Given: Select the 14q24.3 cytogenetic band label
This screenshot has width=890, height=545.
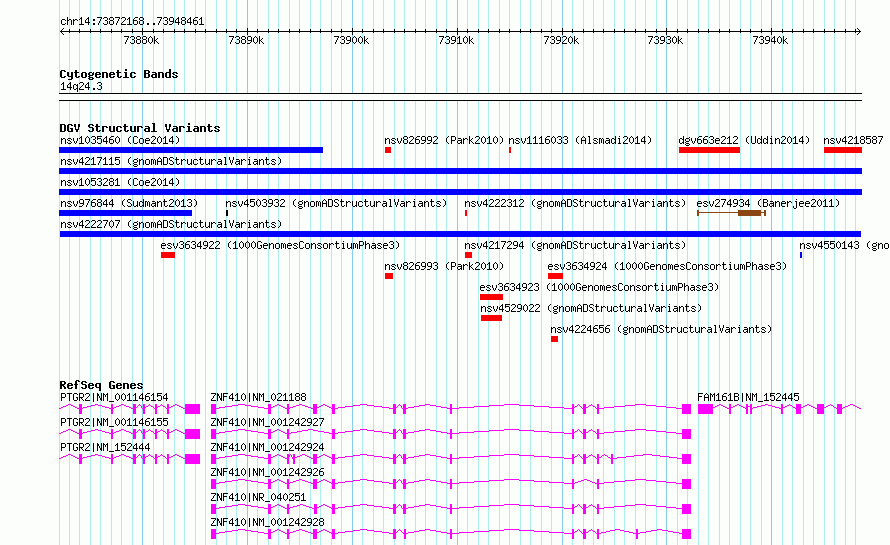Looking at the screenshot, I should pos(81,86).
